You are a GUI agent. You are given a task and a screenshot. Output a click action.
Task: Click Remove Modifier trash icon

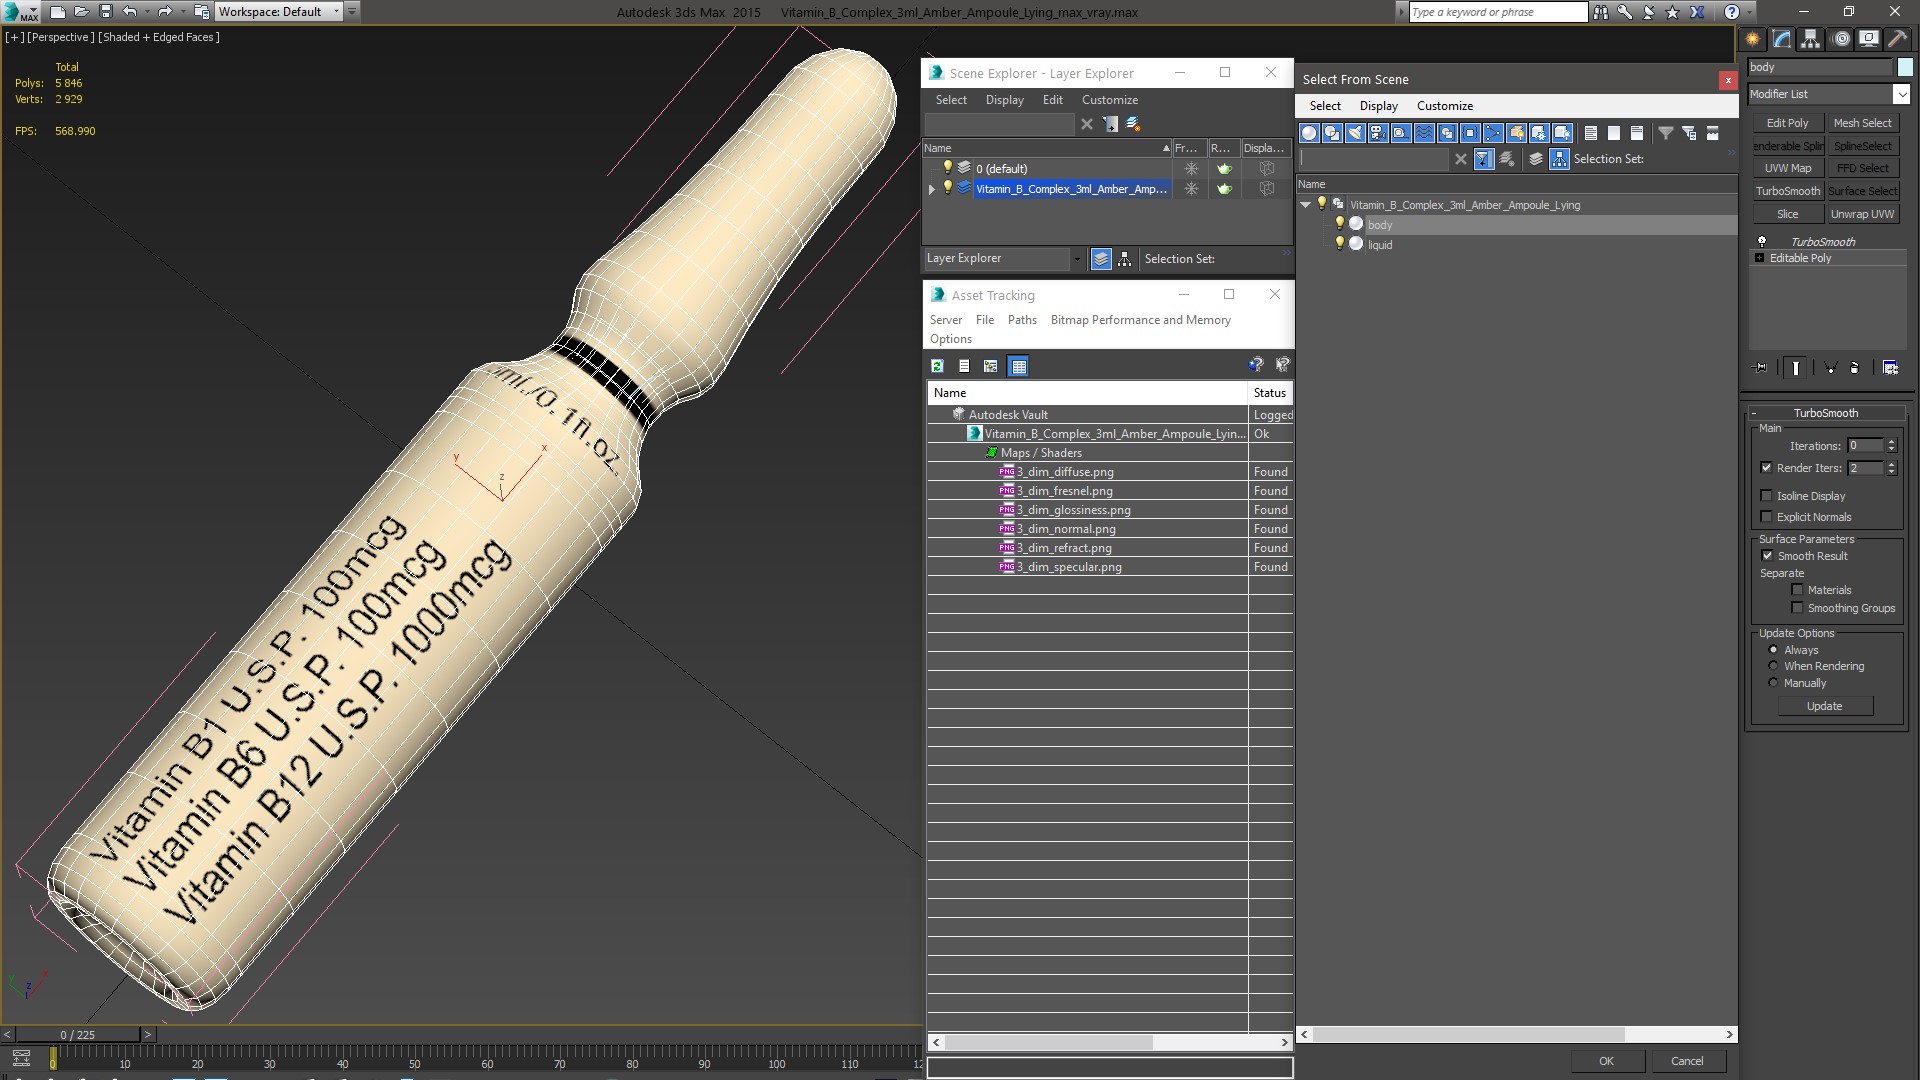pyautogui.click(x=1855, y=368)
